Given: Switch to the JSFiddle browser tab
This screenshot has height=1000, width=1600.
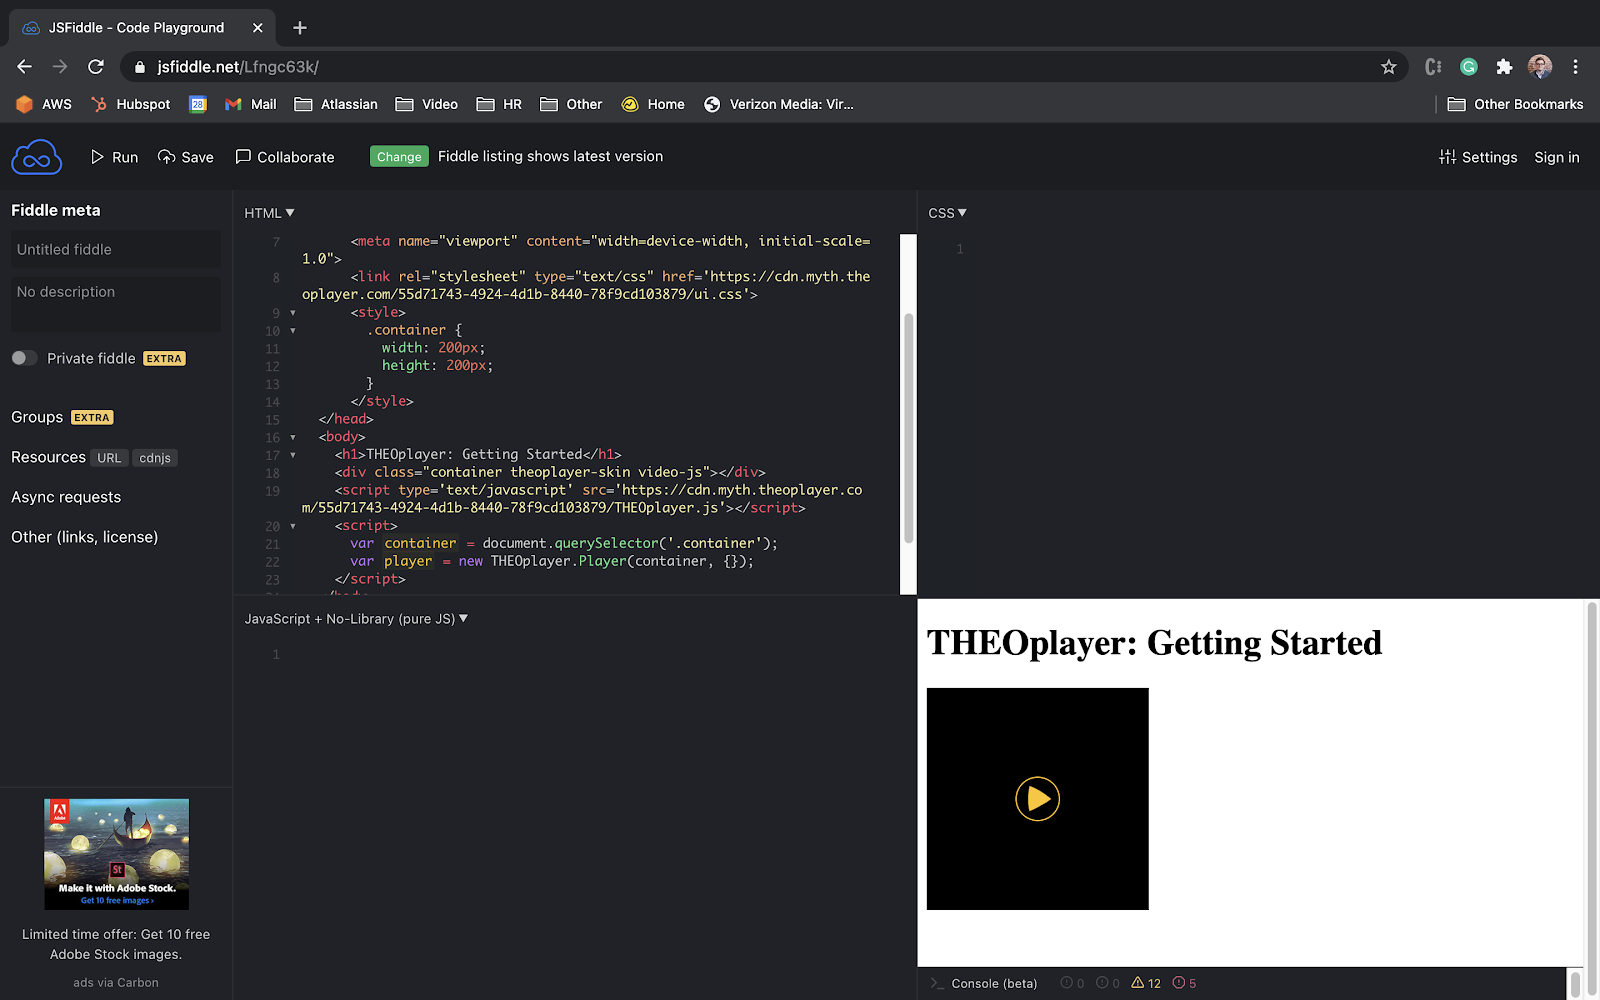Looking at the screenshot, I should tap(137, 27).
